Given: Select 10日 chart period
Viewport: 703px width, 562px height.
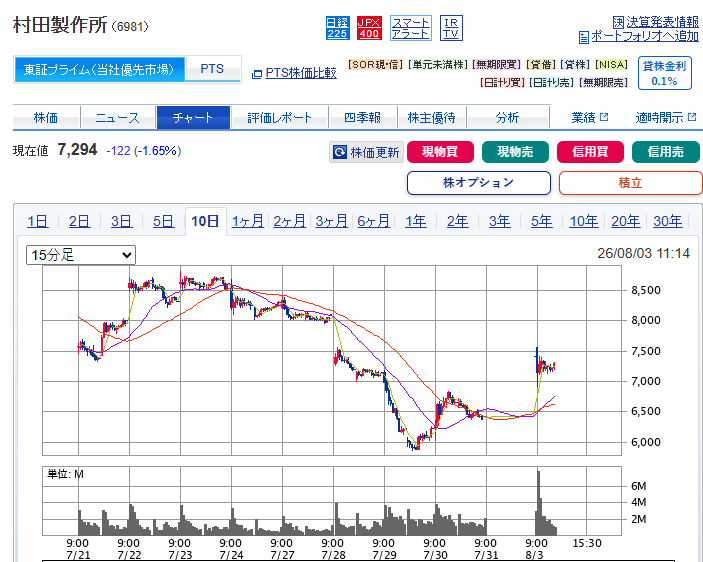Looking at the screenshot, I should point(205,221).
